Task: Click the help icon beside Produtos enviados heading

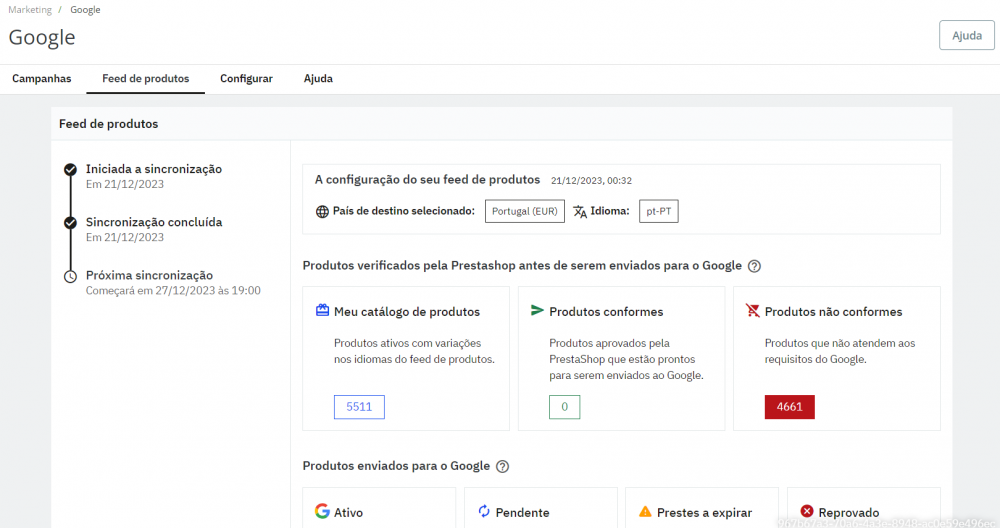Action: click(503, 466)
